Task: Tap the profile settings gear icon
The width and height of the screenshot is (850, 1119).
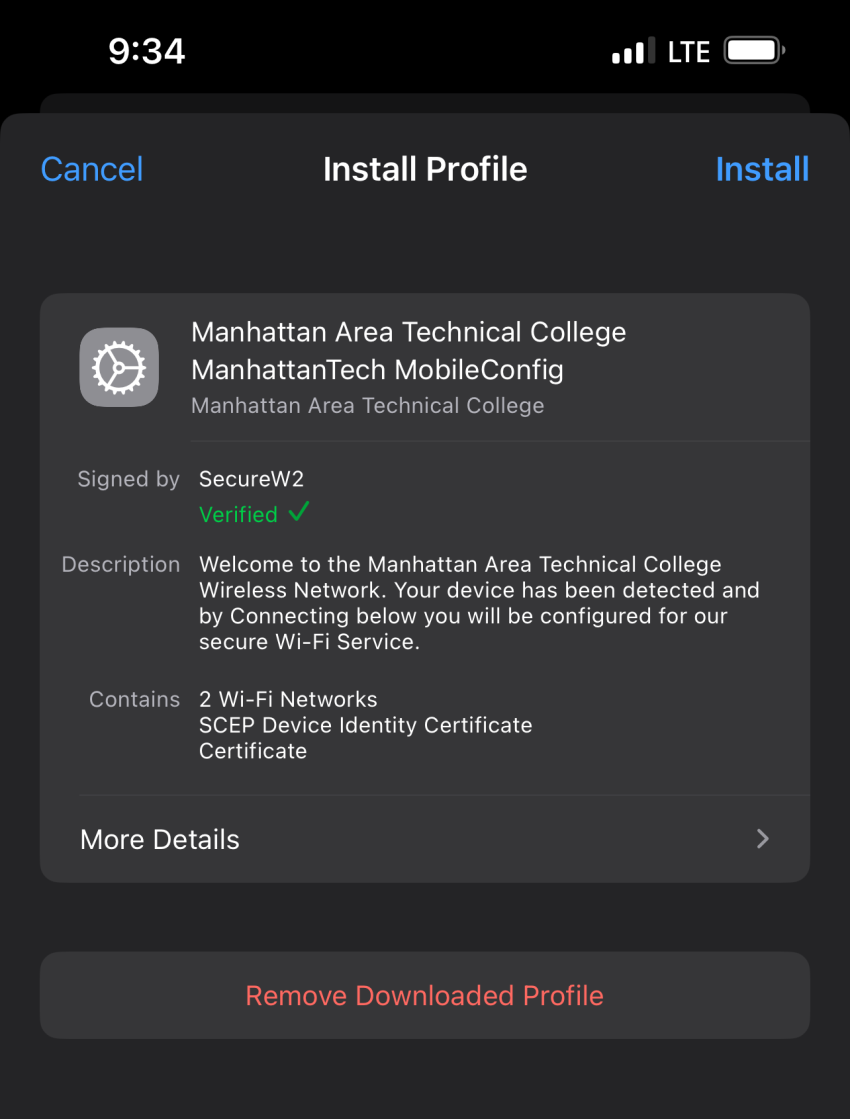Action: tap(119, 367)
